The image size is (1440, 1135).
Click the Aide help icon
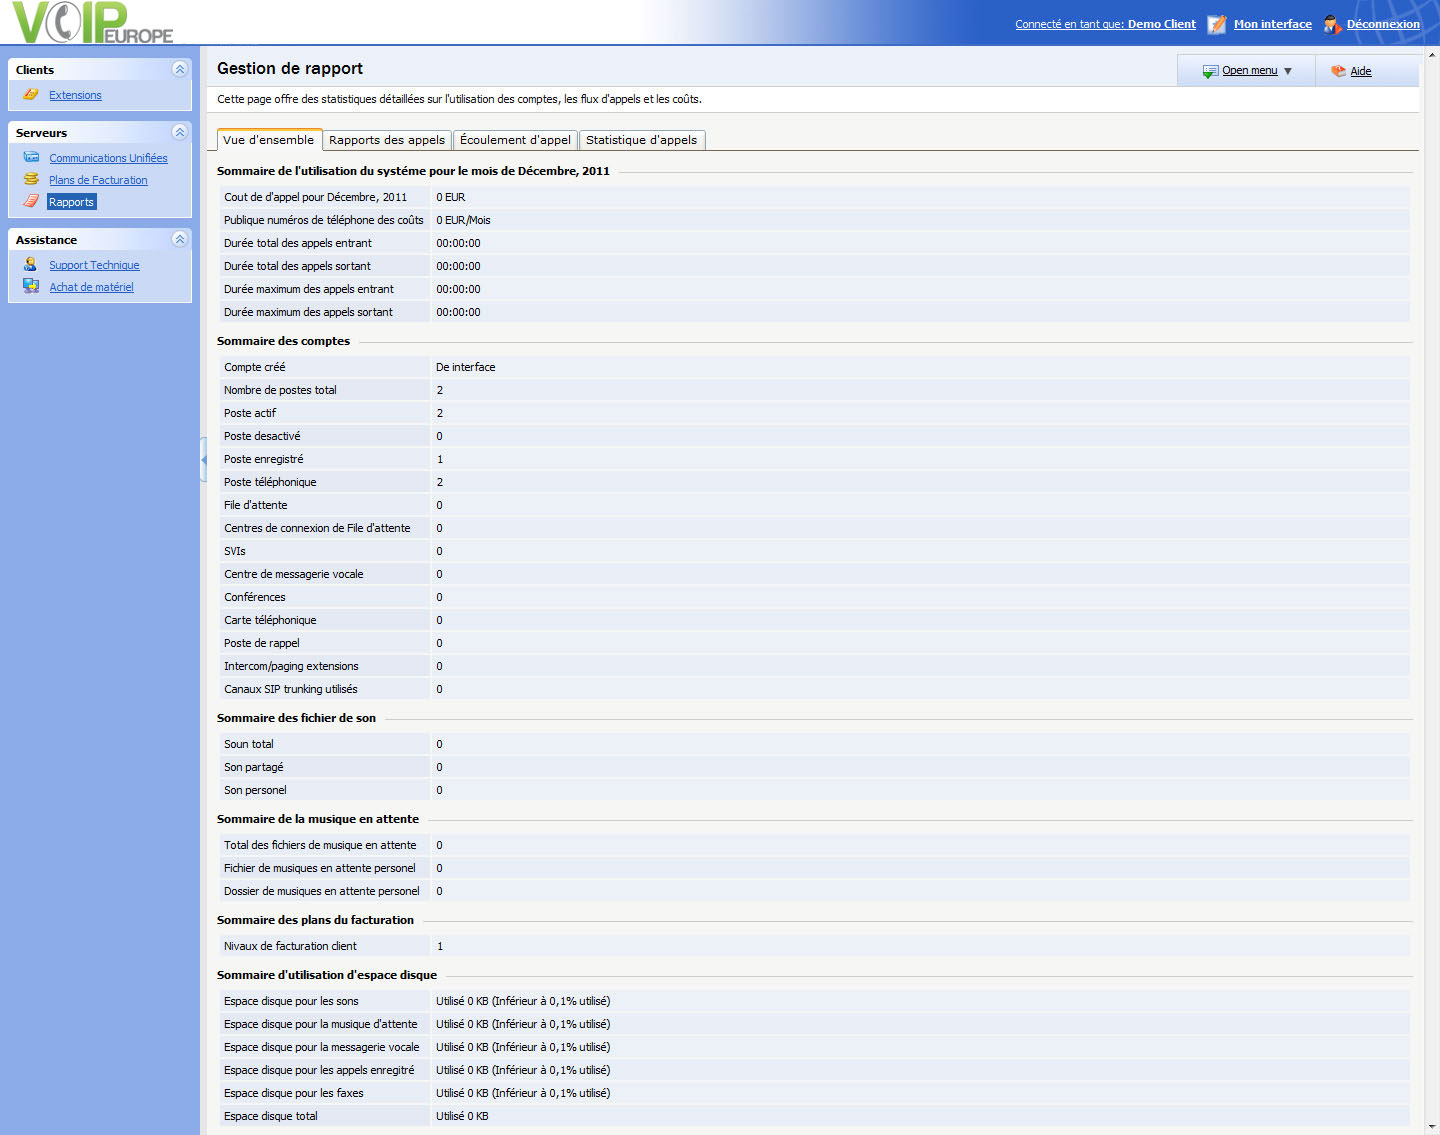[1338, 71]
